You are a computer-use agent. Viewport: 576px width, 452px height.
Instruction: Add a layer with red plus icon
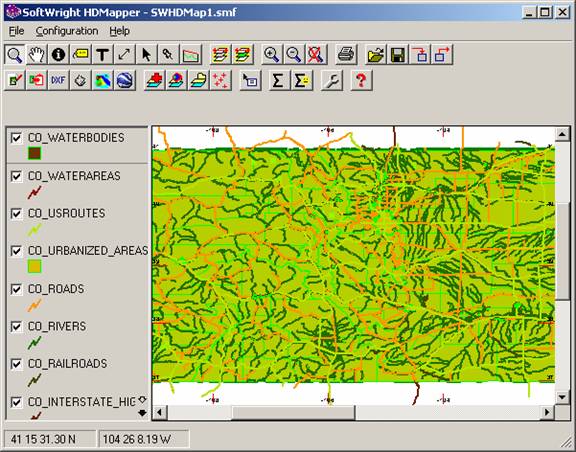pyautogui.click(x=155, y=80)
